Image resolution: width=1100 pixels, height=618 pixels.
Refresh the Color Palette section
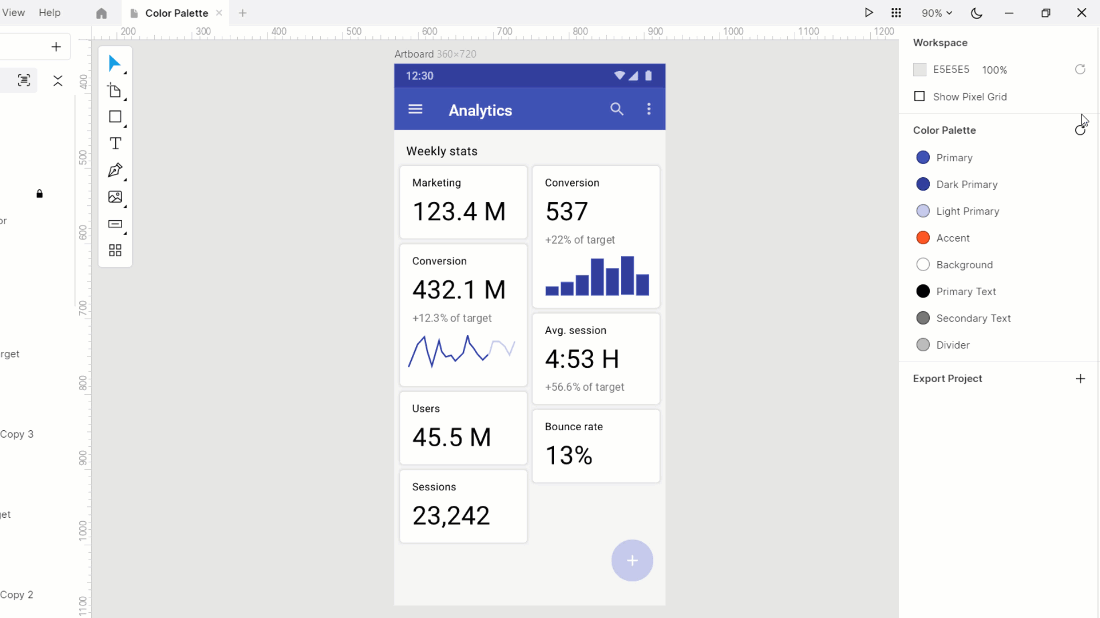(1080, 130)
